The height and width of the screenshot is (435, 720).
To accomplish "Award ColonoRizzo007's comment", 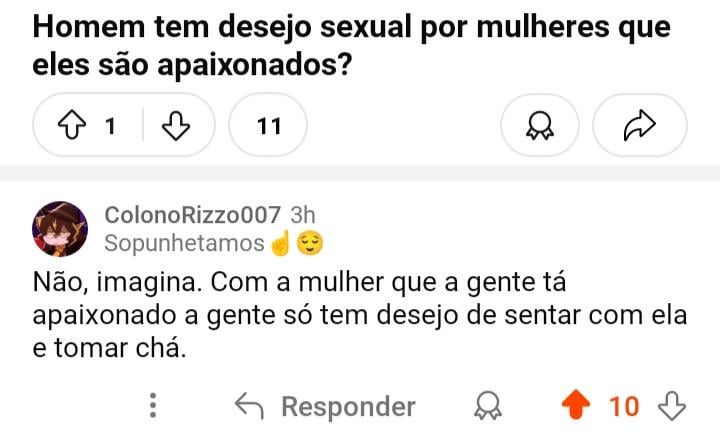I will pos(489,406).
